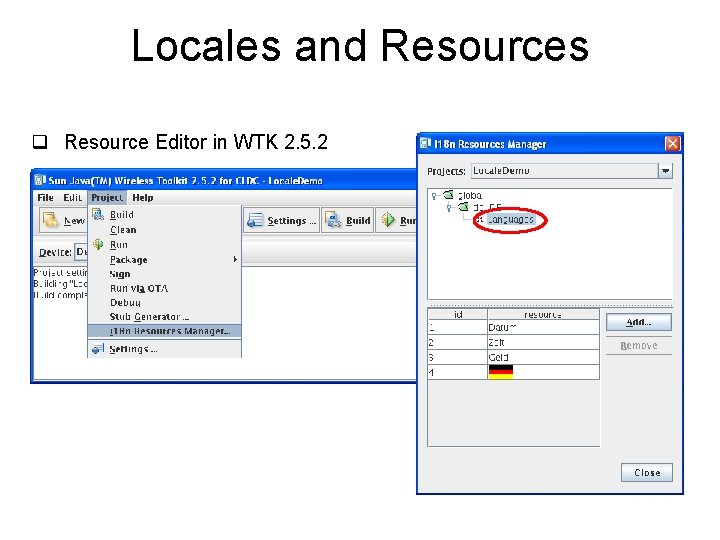Open Settings from the Project menu
The width and height of the screenshot is (720, 540).
[x=133, y=349]
